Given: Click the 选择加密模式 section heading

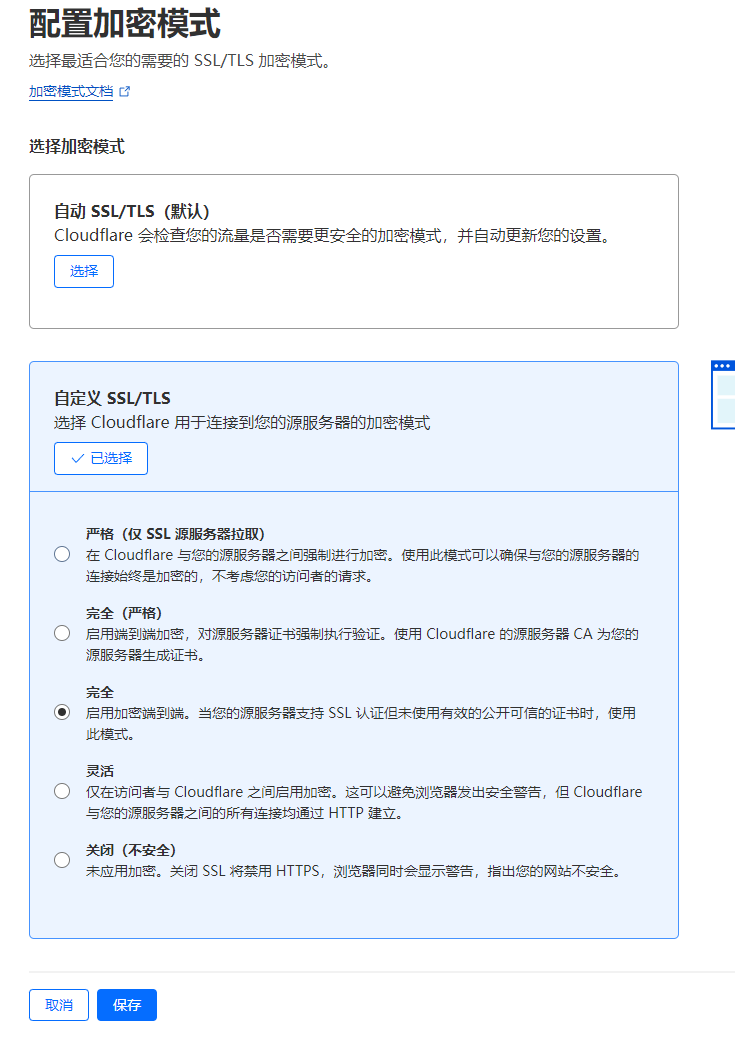Looking at the screenshot, I should pos(77,146).
